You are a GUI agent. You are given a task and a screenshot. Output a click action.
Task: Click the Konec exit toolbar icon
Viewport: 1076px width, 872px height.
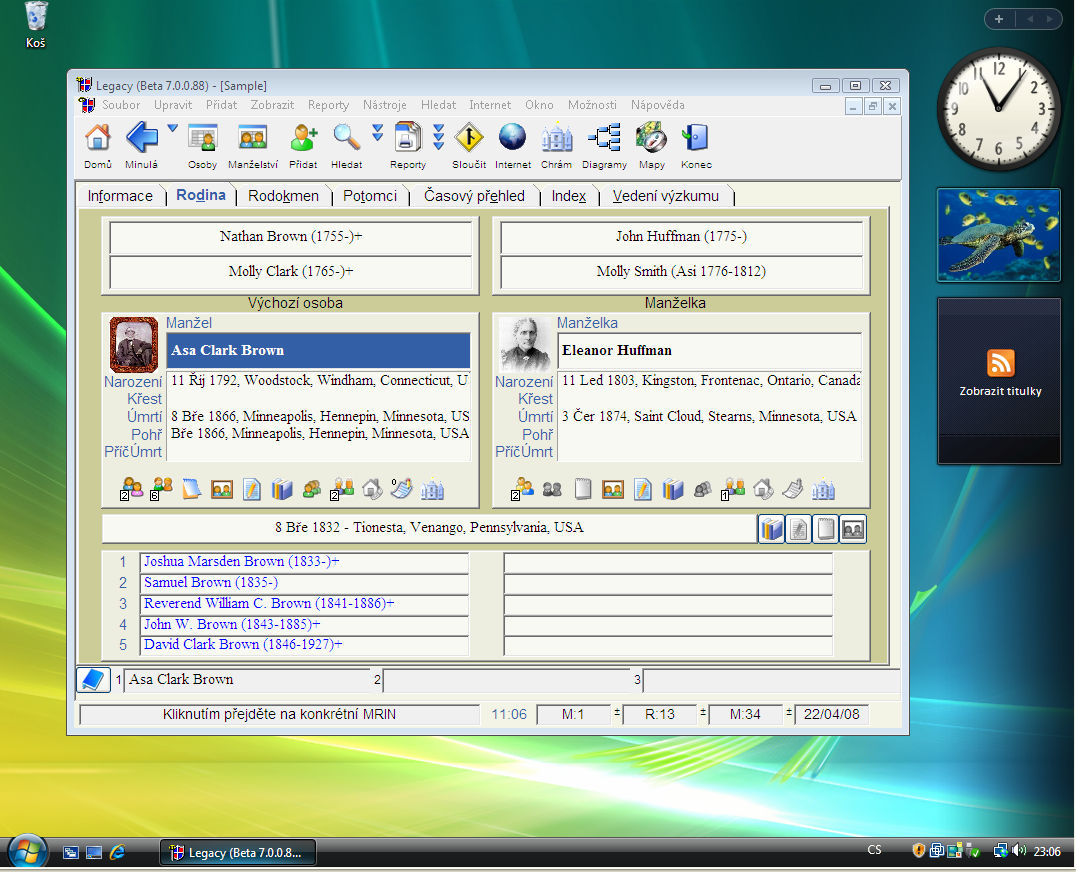(x=696, y=138)
